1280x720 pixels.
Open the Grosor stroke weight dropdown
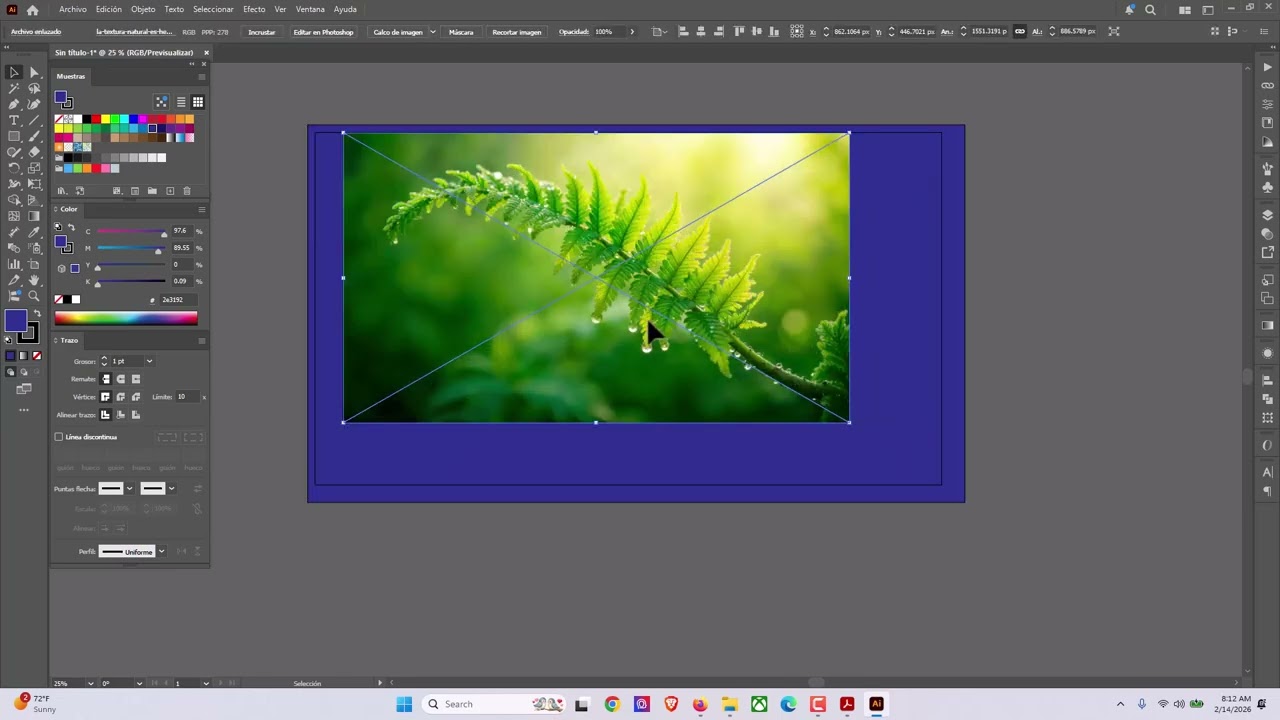pos(149,361)
